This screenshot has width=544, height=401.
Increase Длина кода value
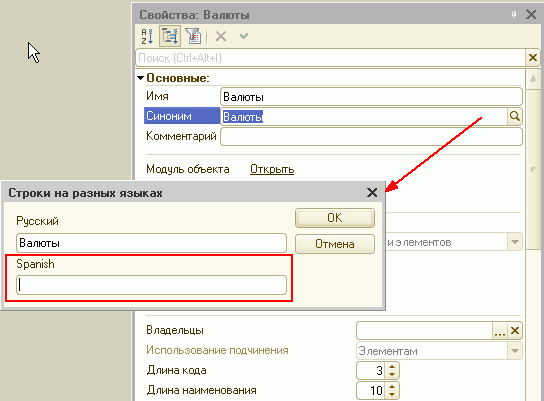392,367
